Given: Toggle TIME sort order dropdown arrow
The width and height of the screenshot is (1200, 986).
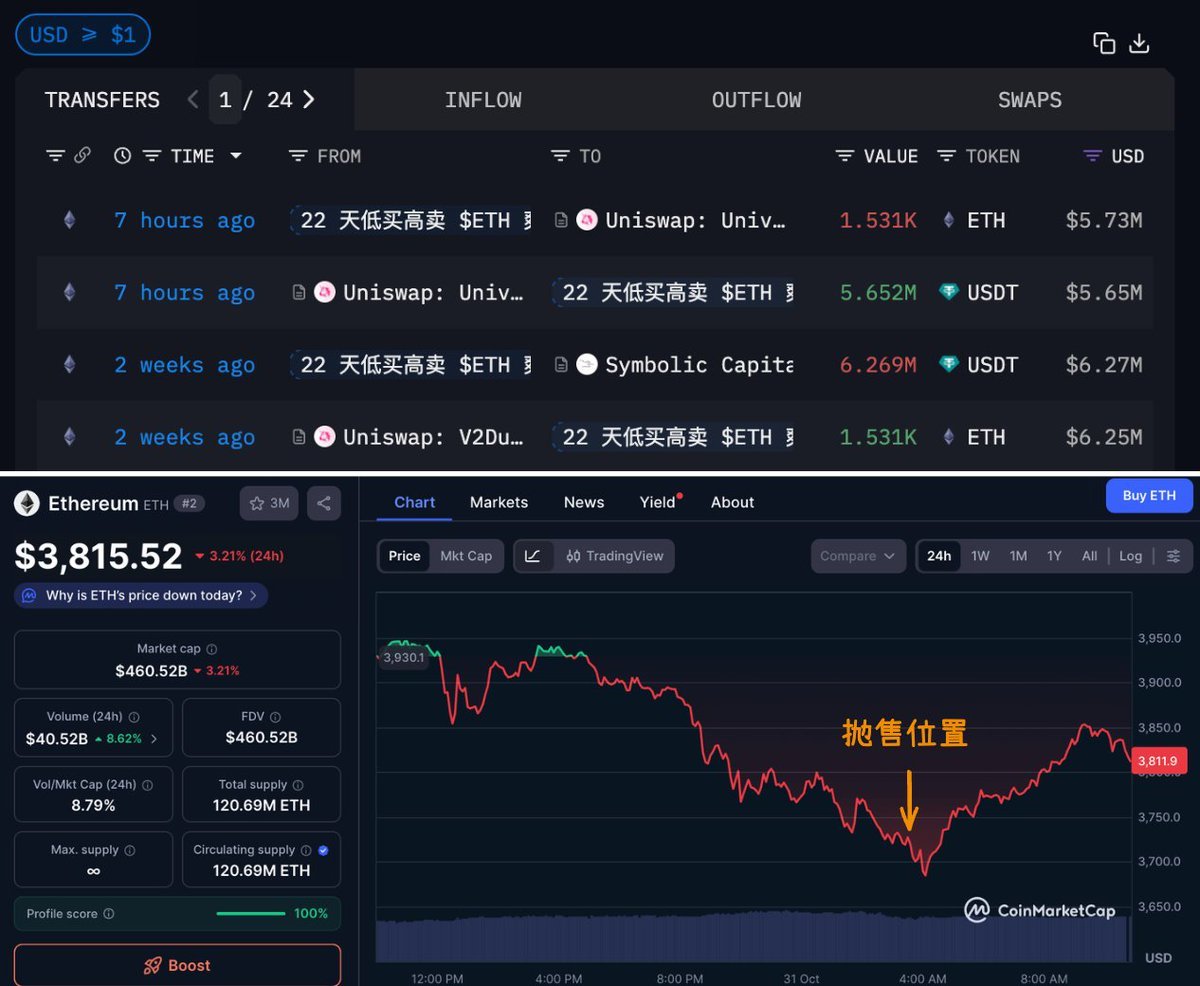Looking at the screenshot, I should click(x=236, y=156).
